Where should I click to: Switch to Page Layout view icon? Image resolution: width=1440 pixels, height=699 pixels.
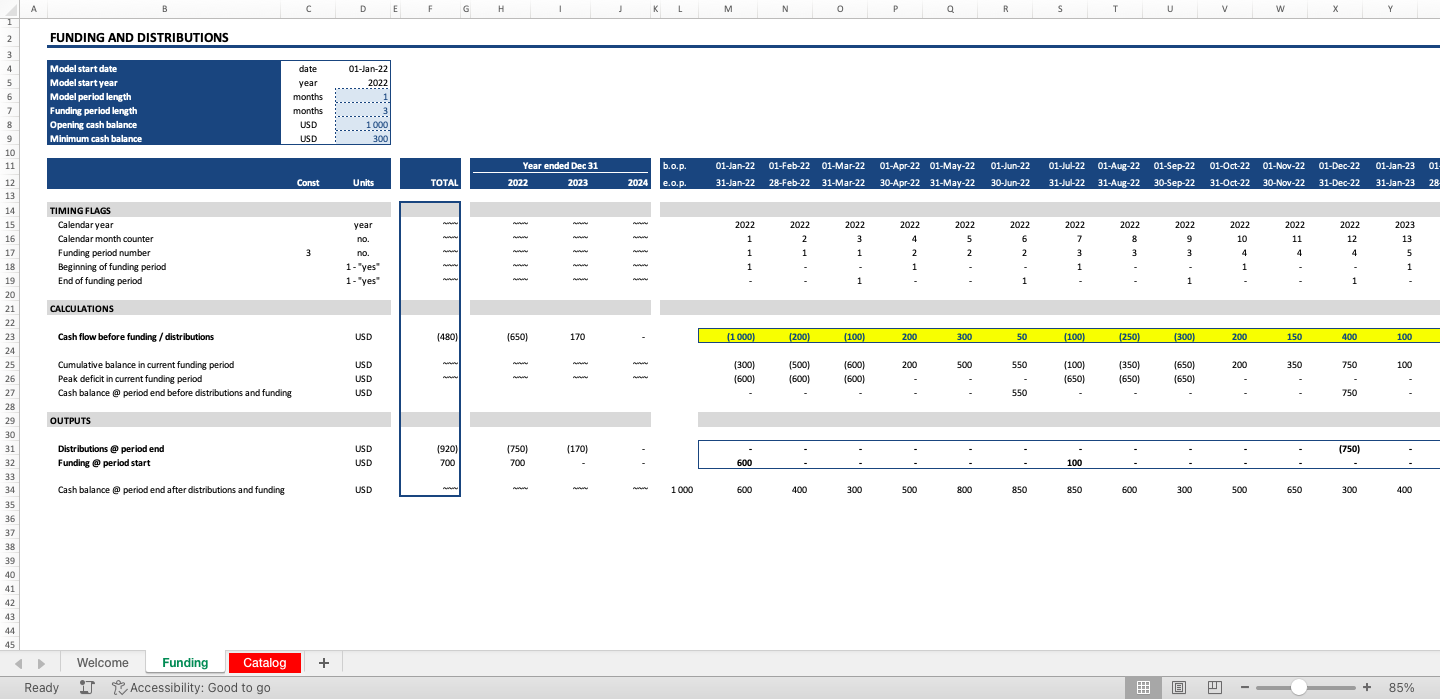(x=1179, y=687)
